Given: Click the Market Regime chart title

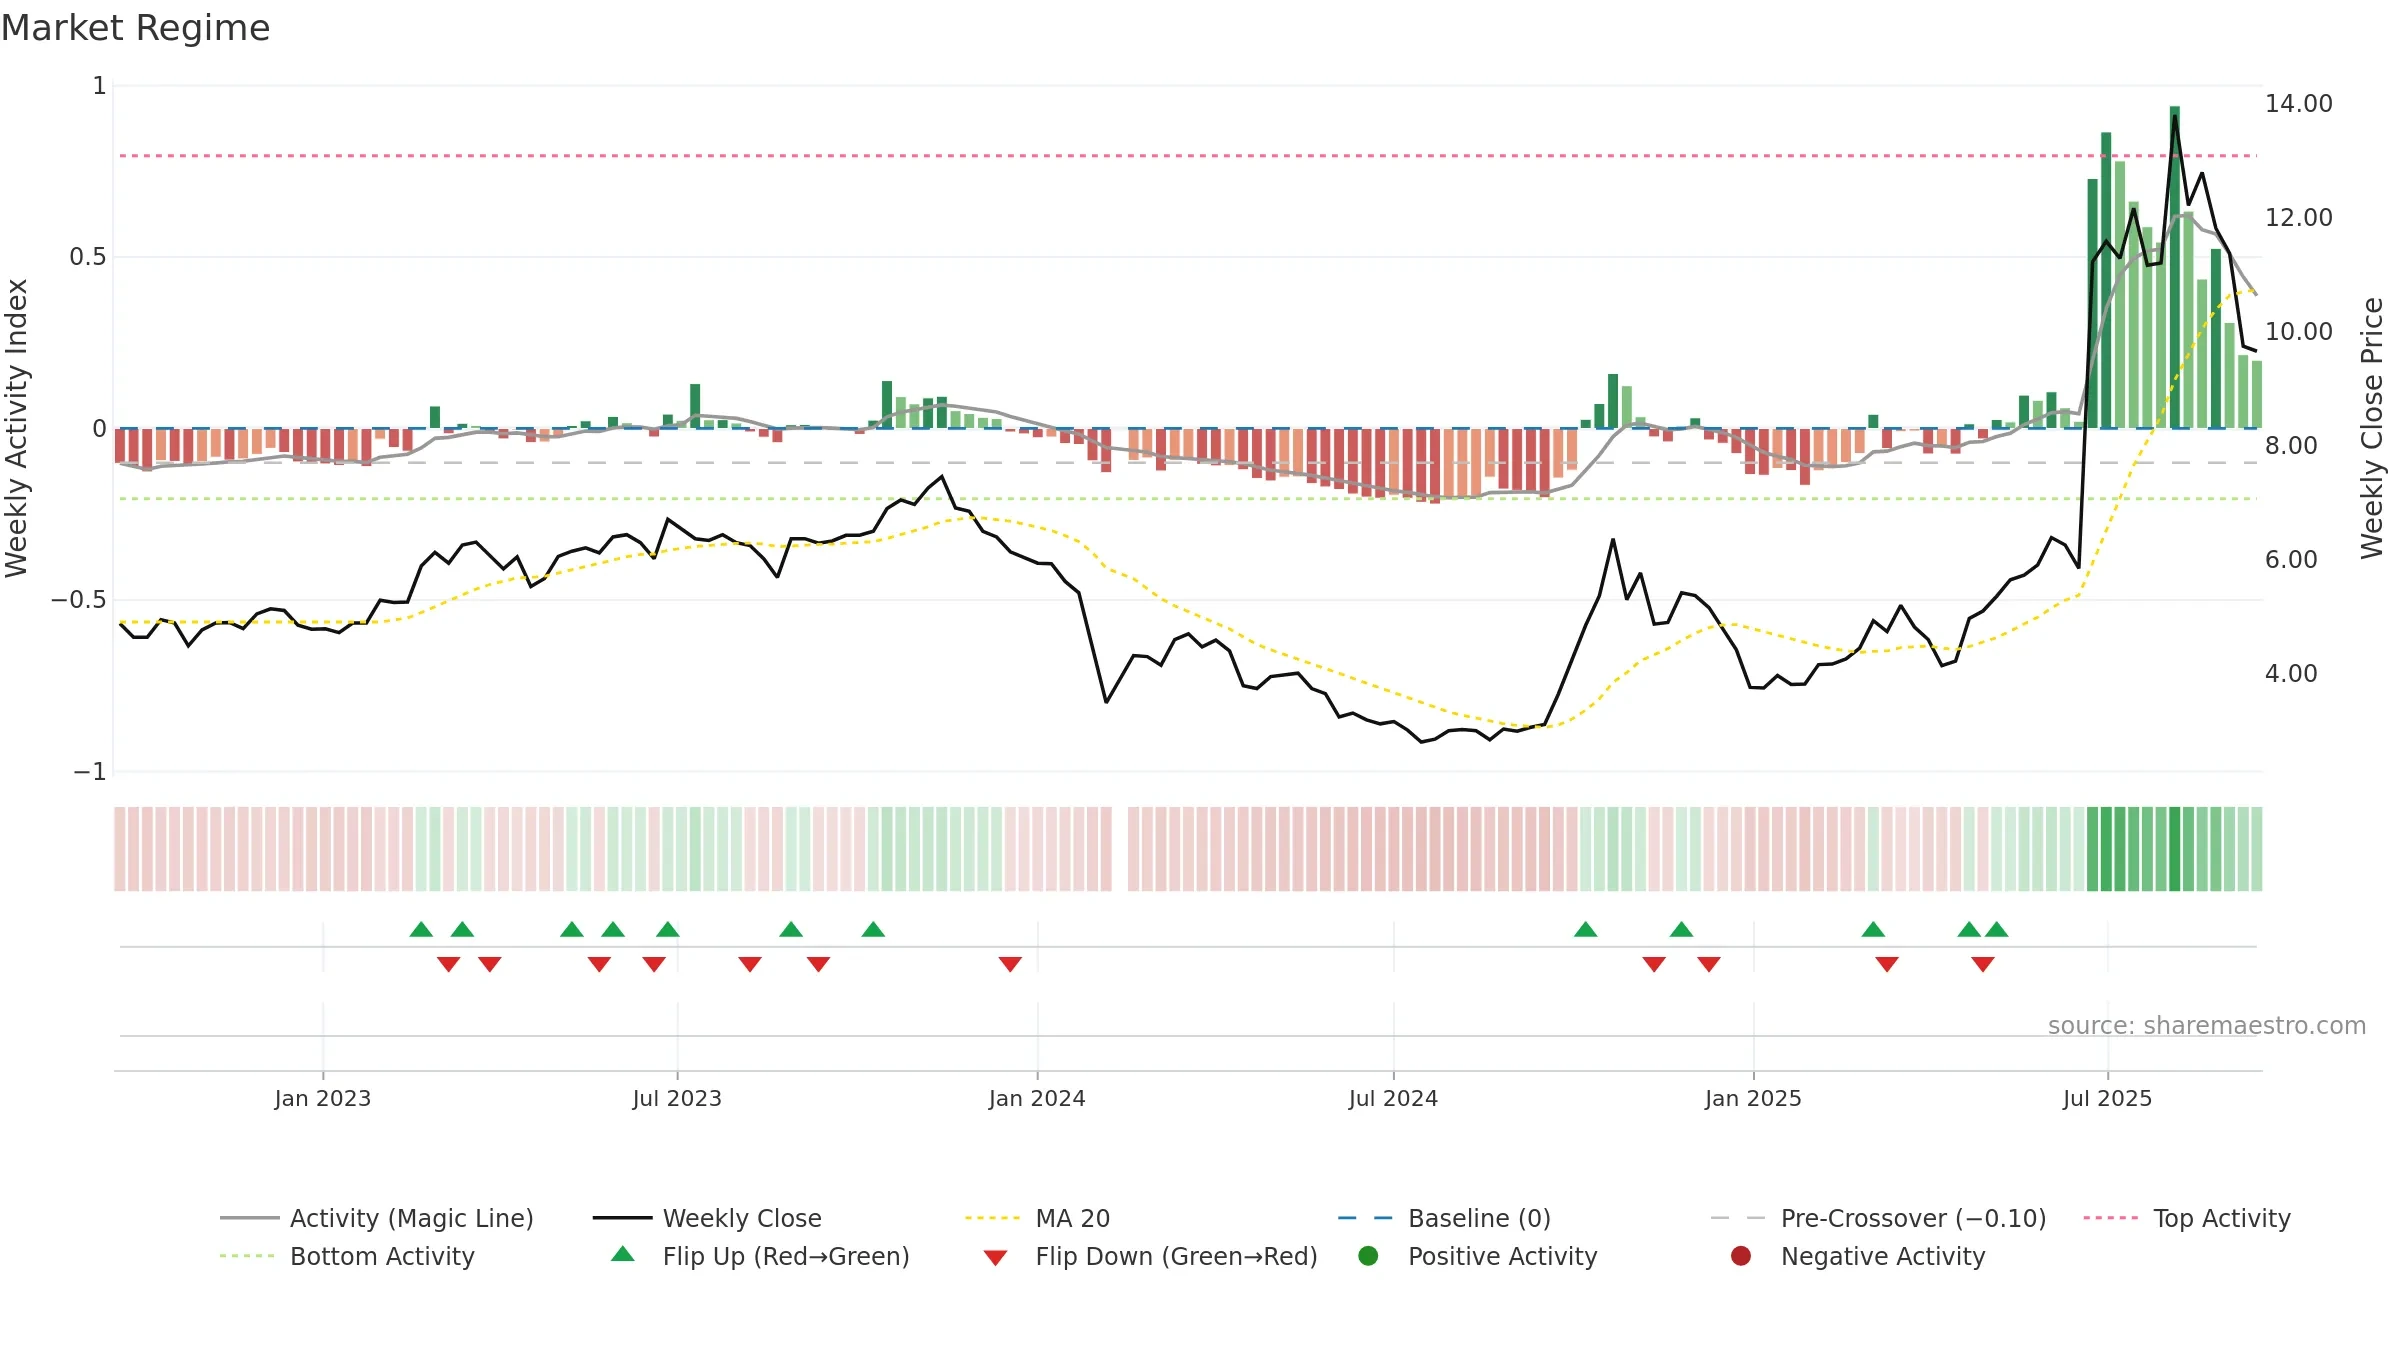Looking at the screenshot, I should (135, 28).
